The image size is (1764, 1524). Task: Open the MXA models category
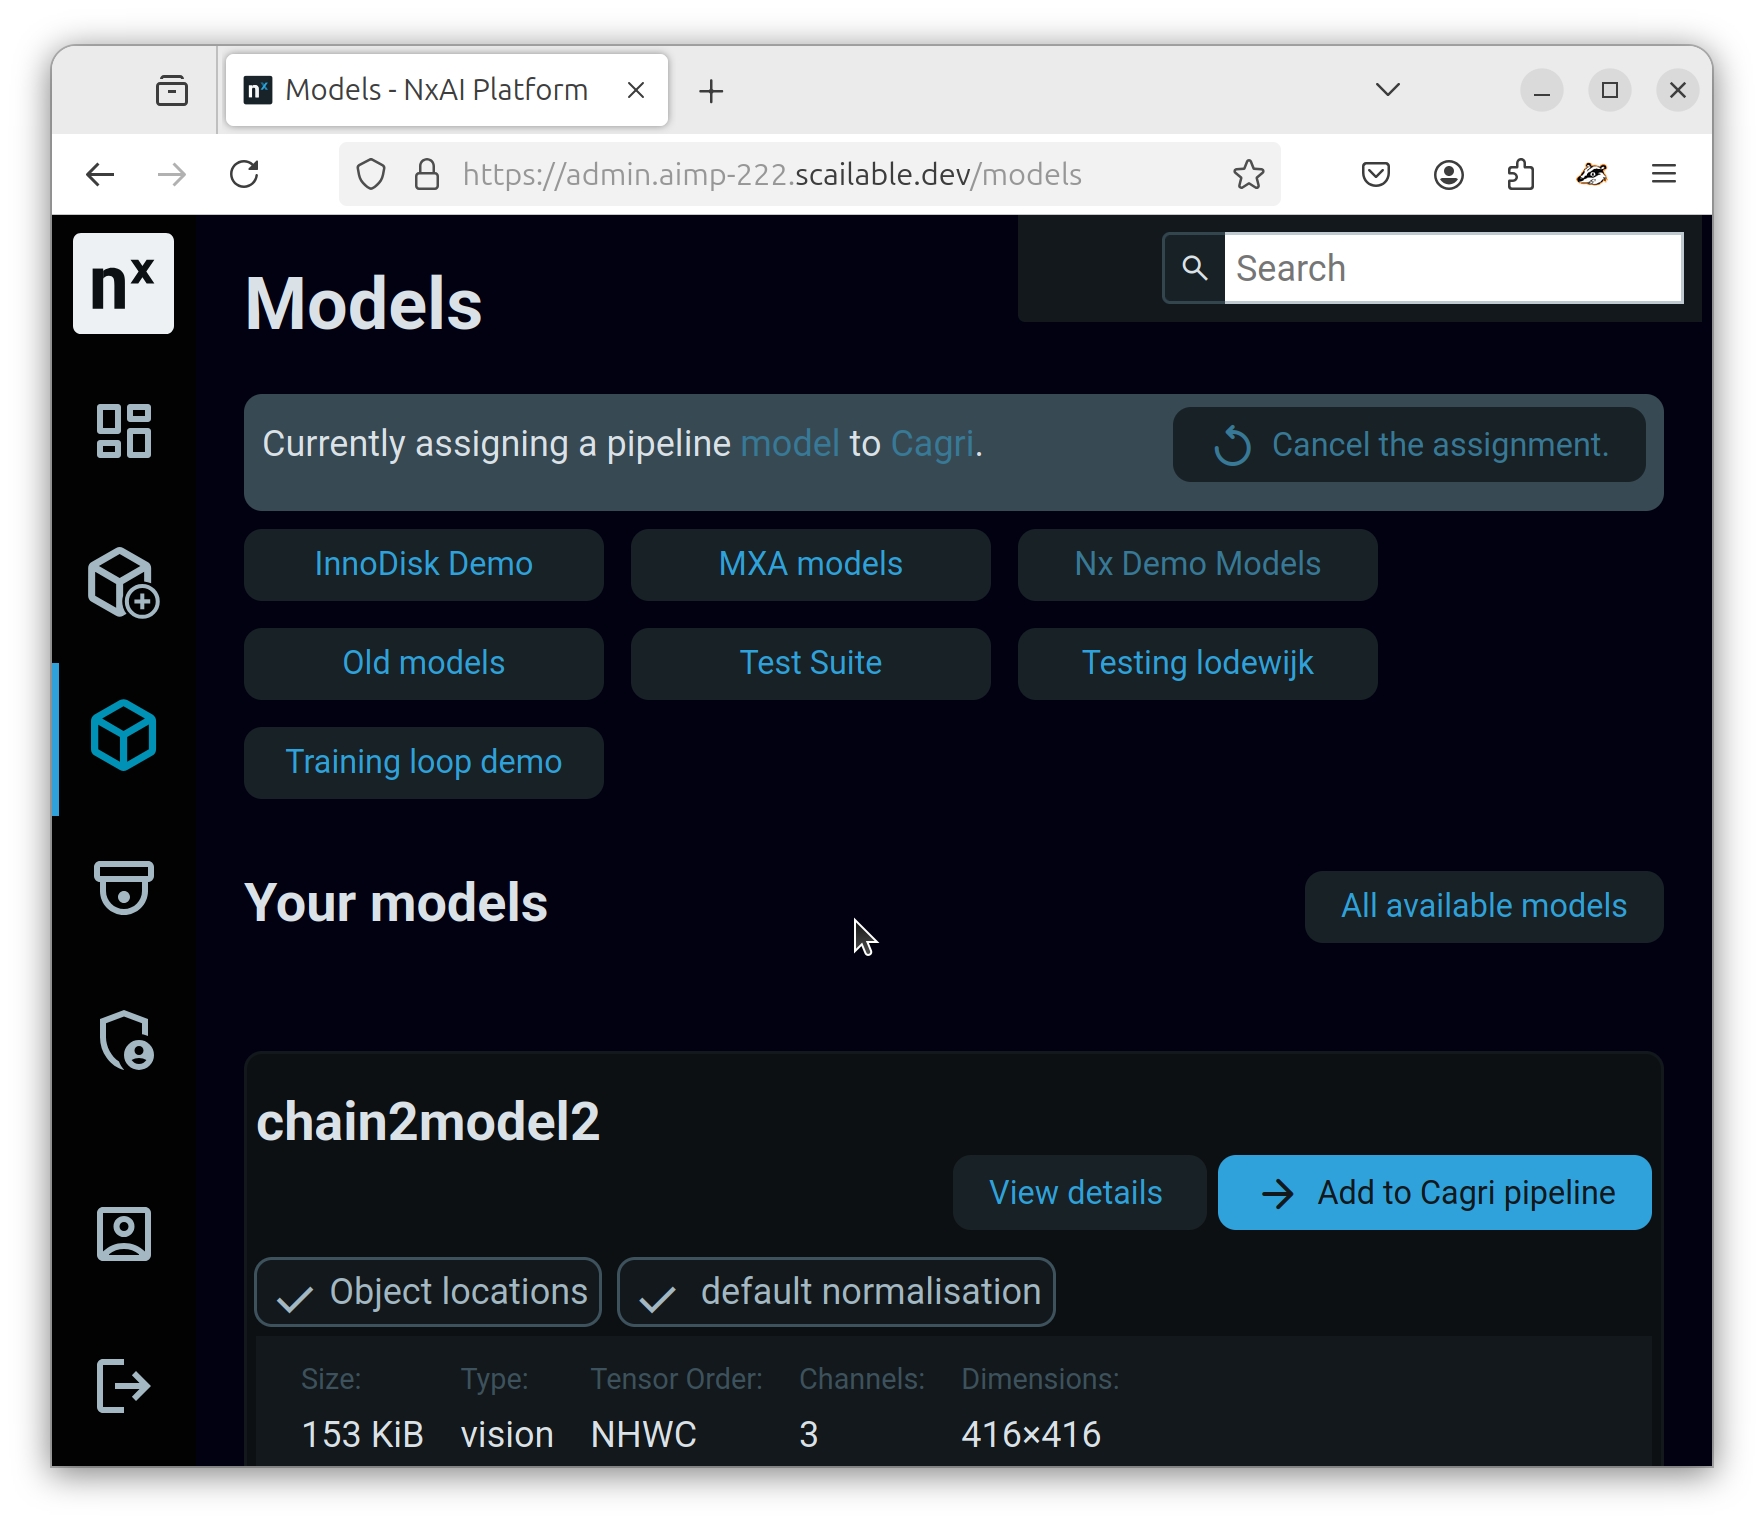pos(810,564)
